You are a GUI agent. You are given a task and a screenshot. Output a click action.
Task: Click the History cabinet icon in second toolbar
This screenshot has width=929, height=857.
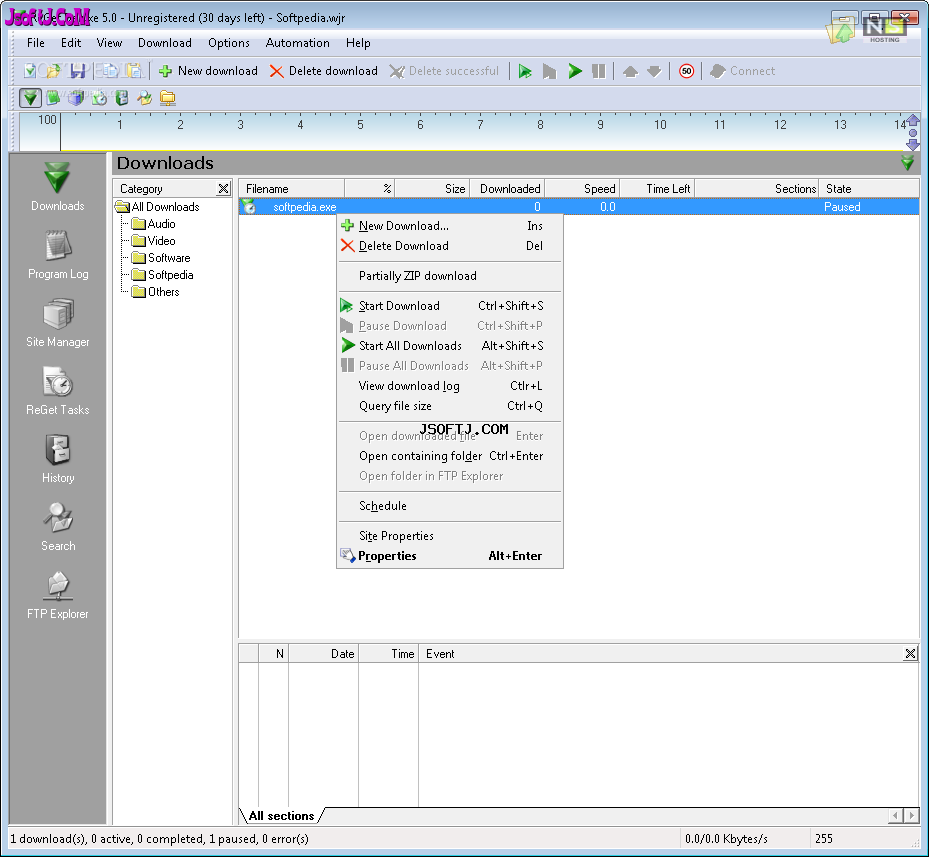point(121,98)
